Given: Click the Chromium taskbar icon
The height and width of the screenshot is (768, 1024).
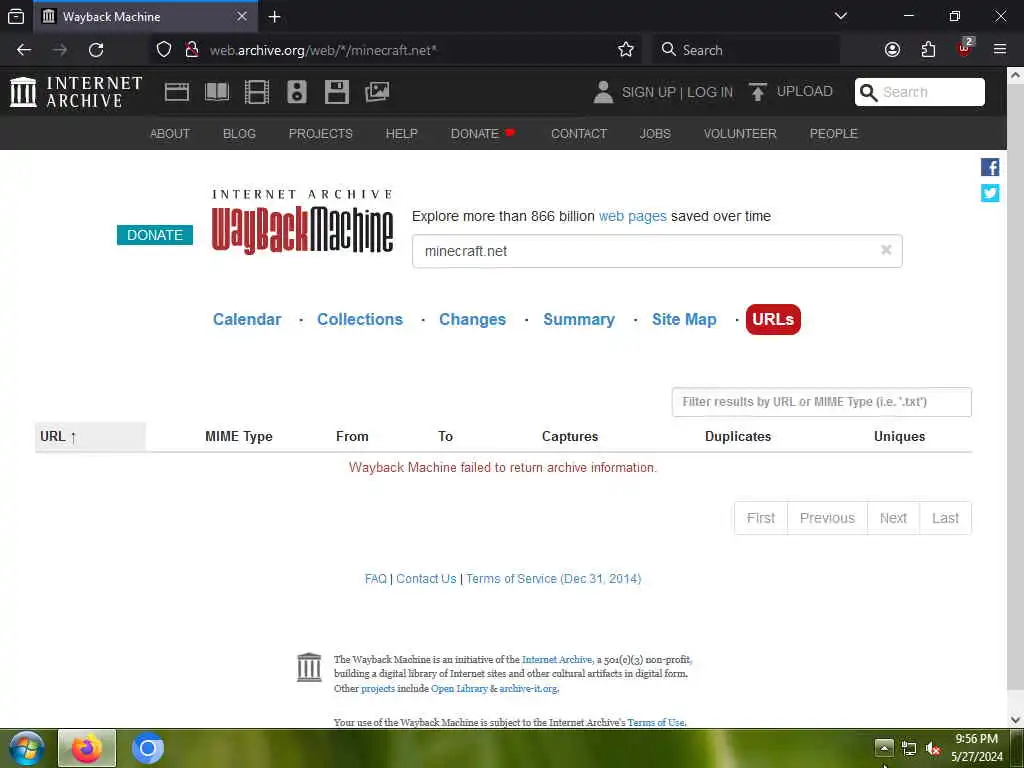Looking at the screenshot, I should [x=148, y=748].
